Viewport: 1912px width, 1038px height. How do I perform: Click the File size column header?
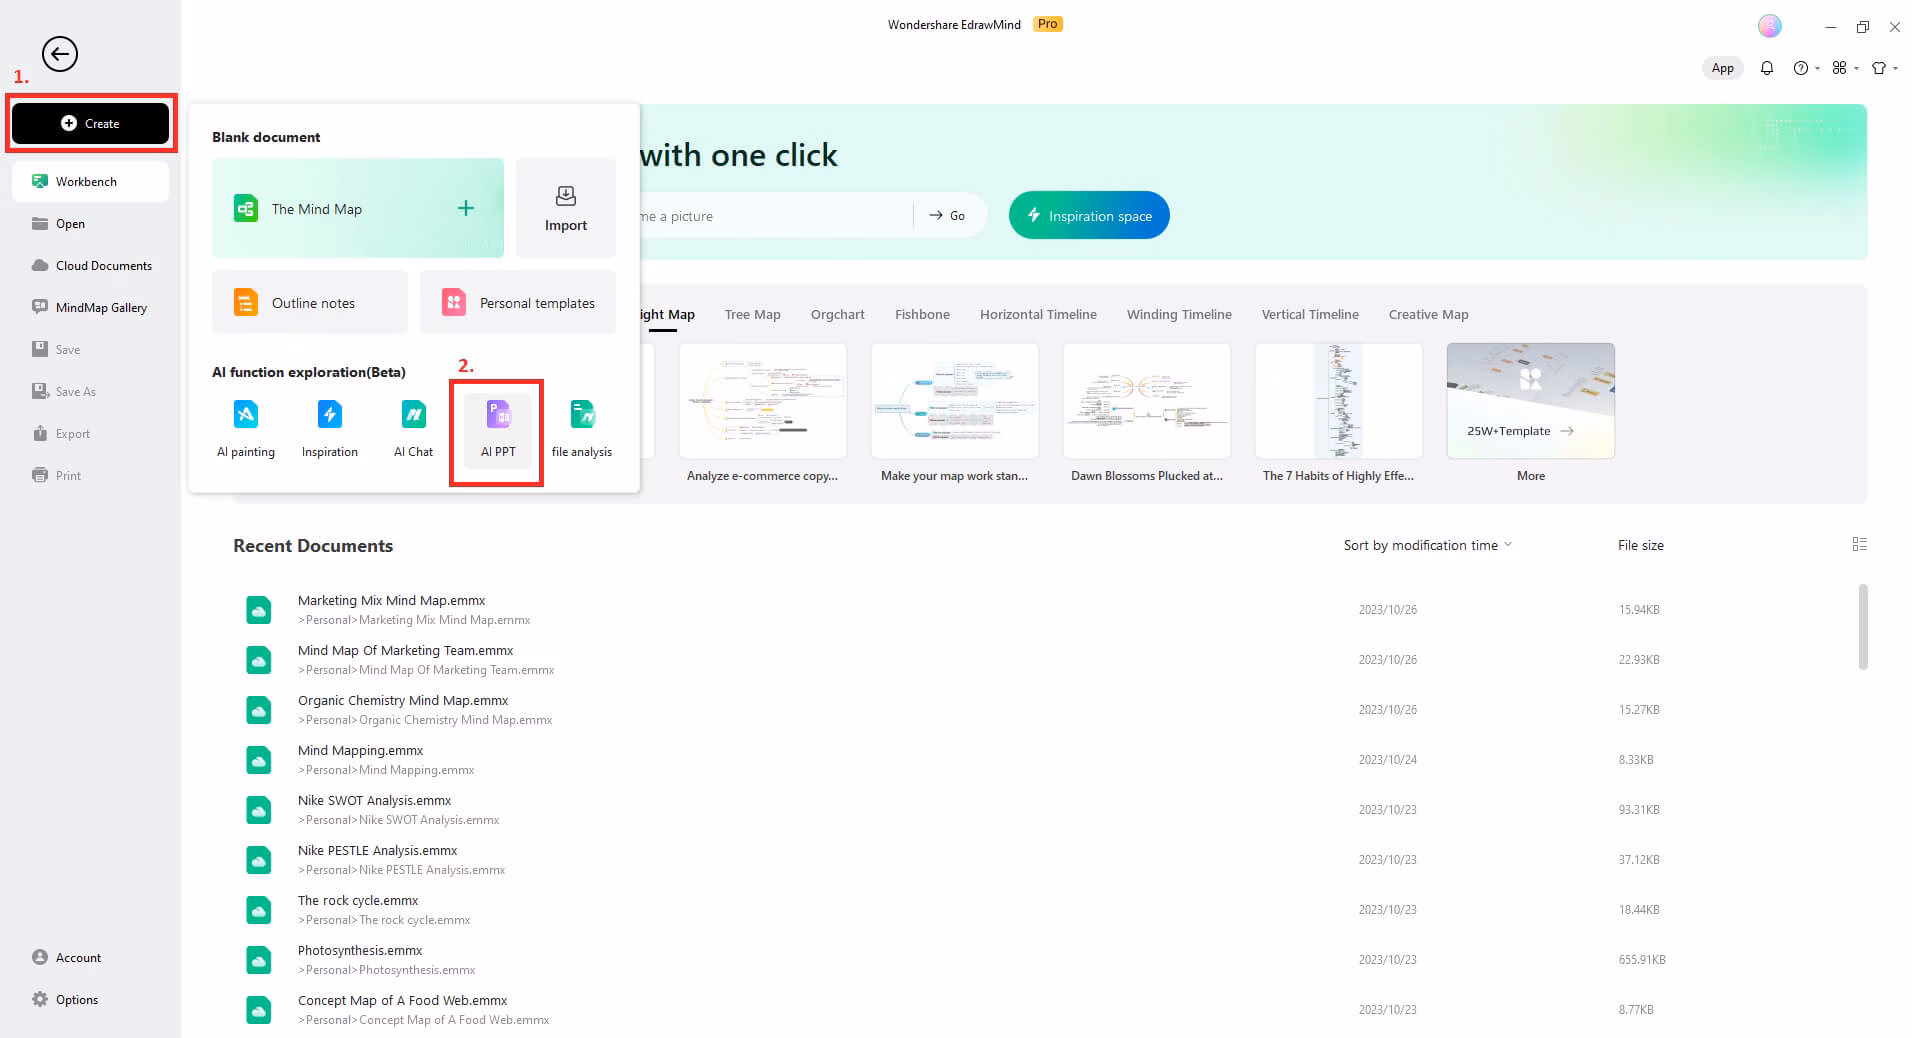(x=1641, y=545)
